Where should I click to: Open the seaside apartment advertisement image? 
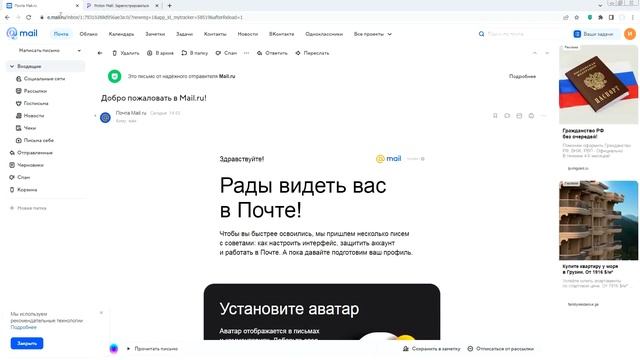tap(598, 220)
